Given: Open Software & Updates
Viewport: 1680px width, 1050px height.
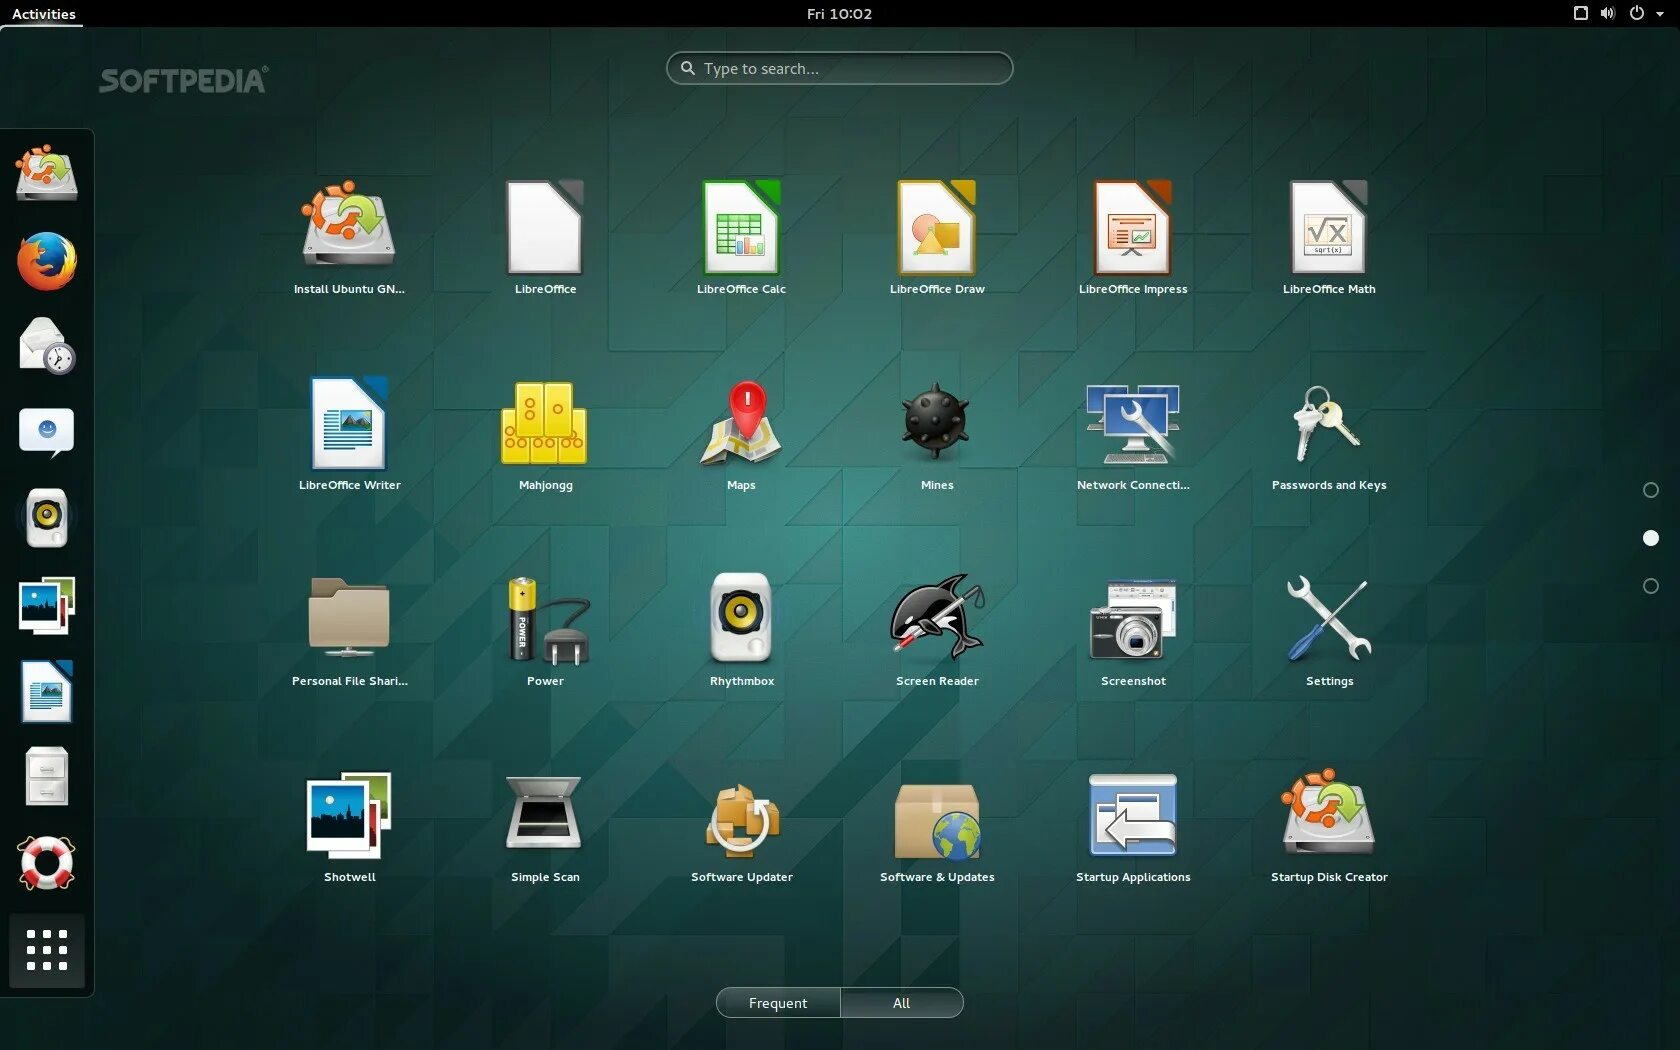Looking at the screenshot, I should coord(937,825).
